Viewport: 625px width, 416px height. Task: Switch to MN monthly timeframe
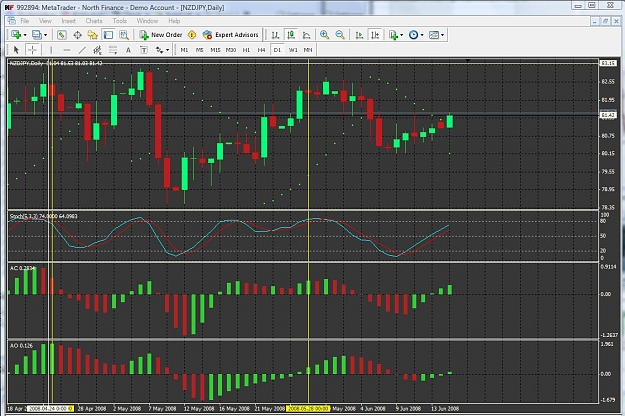pos(308,50)
